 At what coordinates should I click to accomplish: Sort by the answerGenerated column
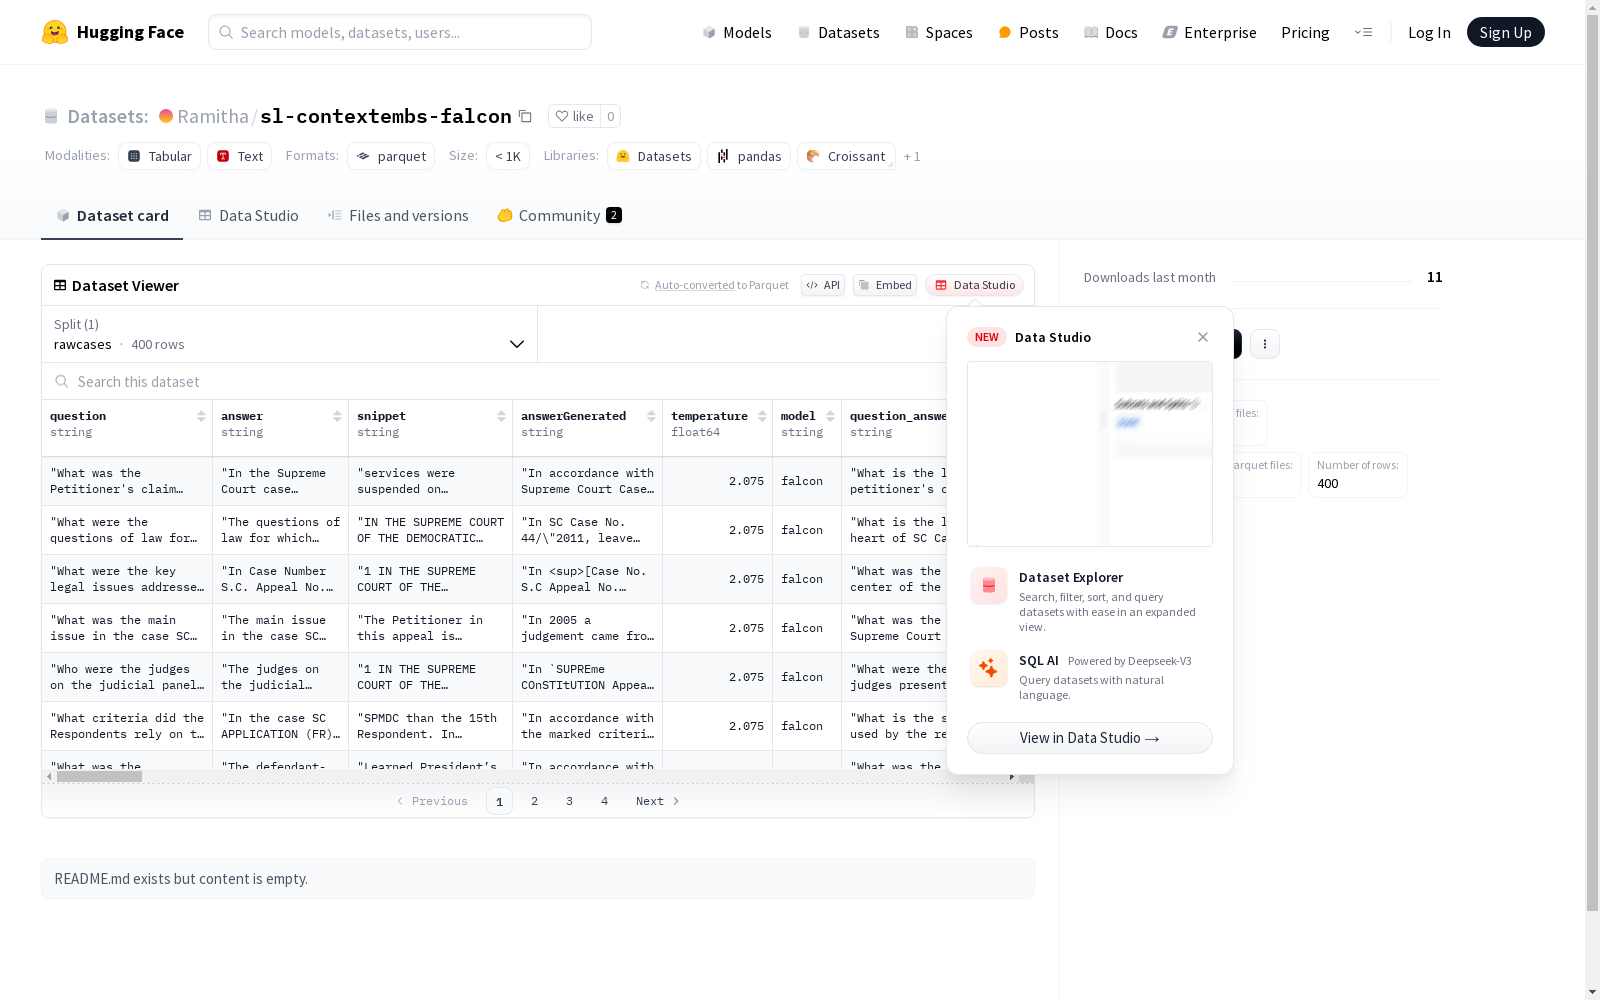click(651, 416)
